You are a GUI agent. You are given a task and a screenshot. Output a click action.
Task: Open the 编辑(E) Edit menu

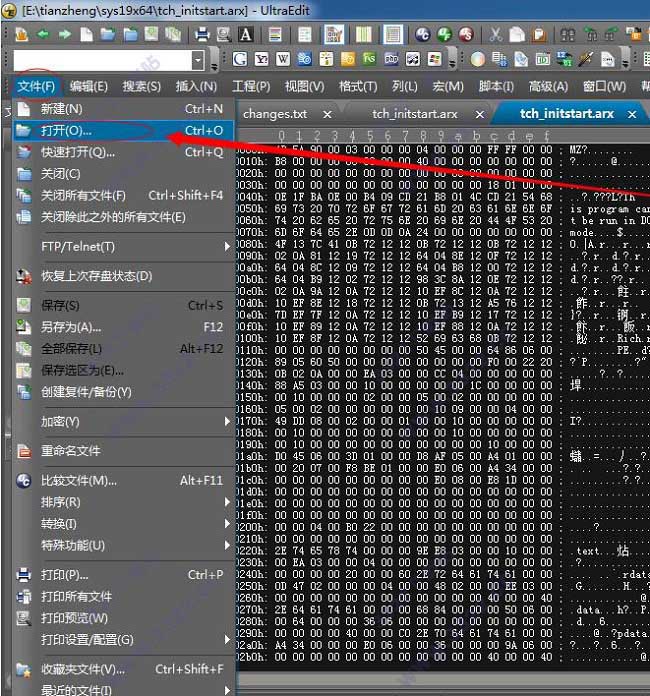89,87
